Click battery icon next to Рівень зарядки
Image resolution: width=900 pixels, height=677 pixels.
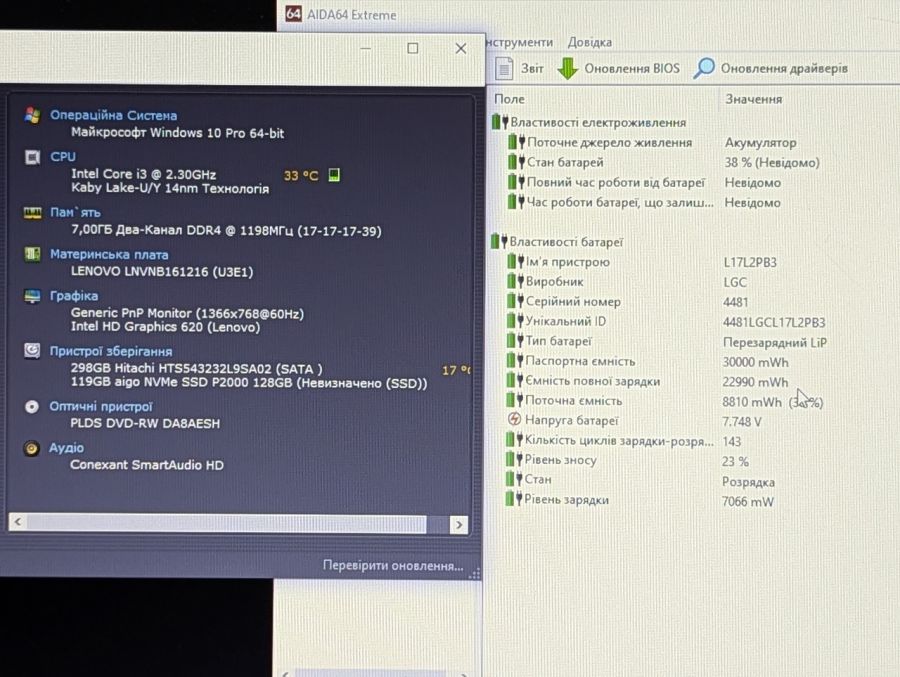coord(513,498)
